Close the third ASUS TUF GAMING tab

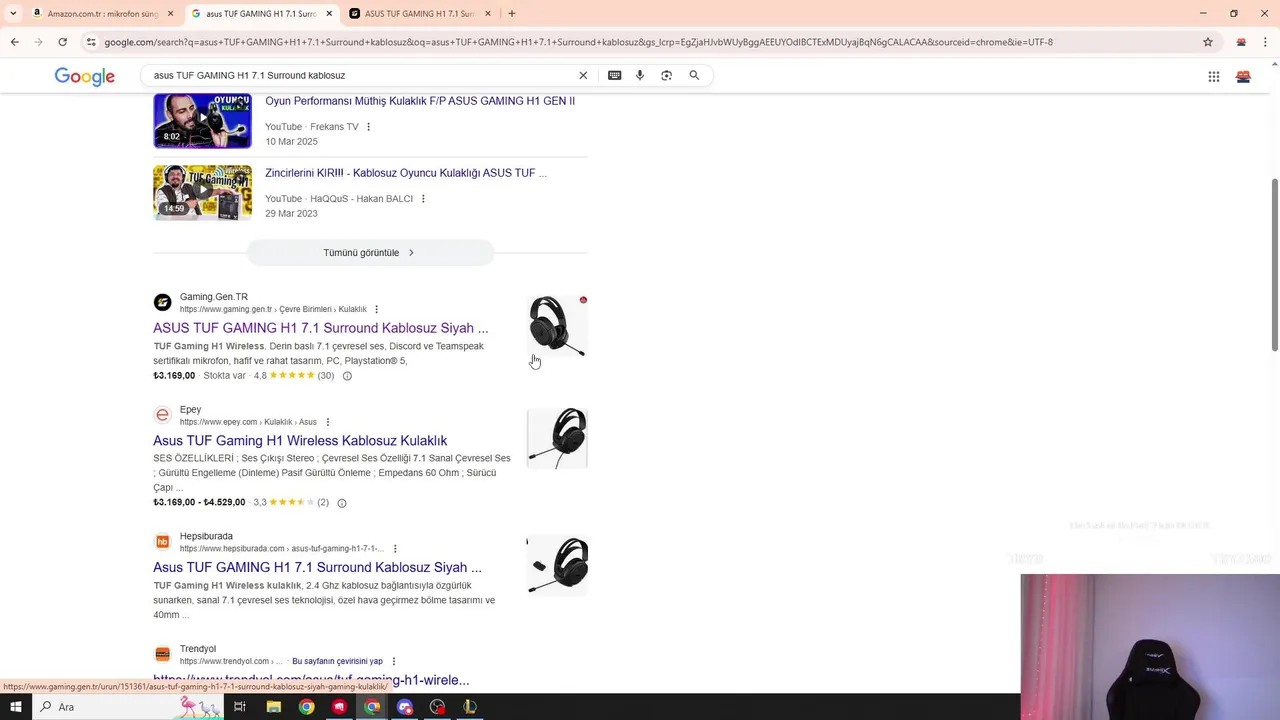(487, 14)
